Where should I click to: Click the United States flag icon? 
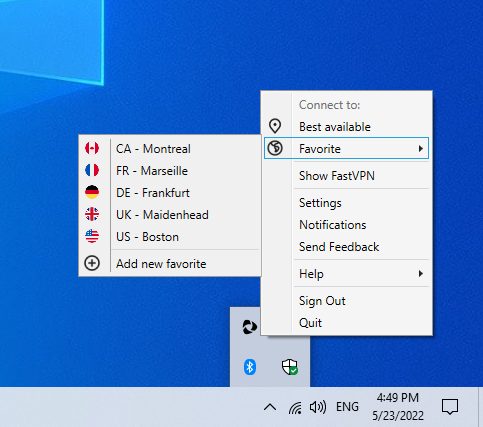[92, 236]
